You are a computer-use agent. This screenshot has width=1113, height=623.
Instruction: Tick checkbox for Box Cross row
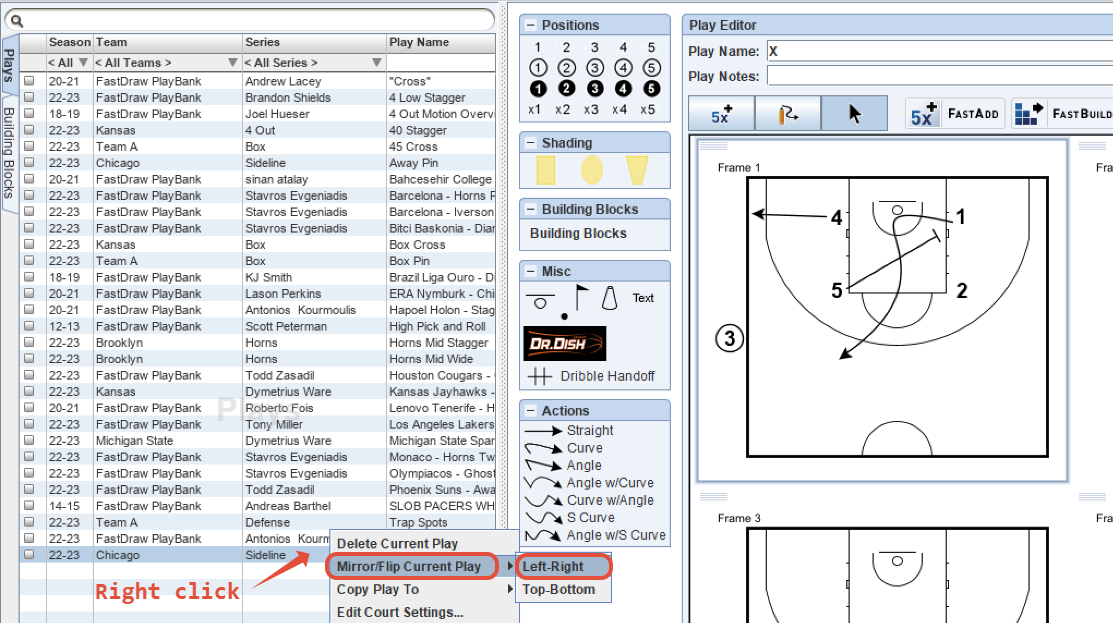(29, 244)
